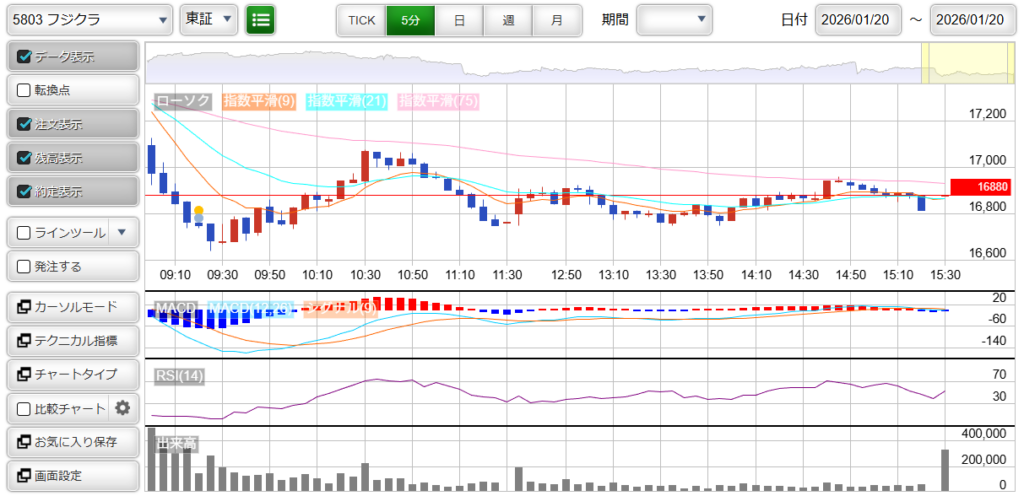Click the start date input field
This screenshot has height=496, width=1024.
pos(858,19)
